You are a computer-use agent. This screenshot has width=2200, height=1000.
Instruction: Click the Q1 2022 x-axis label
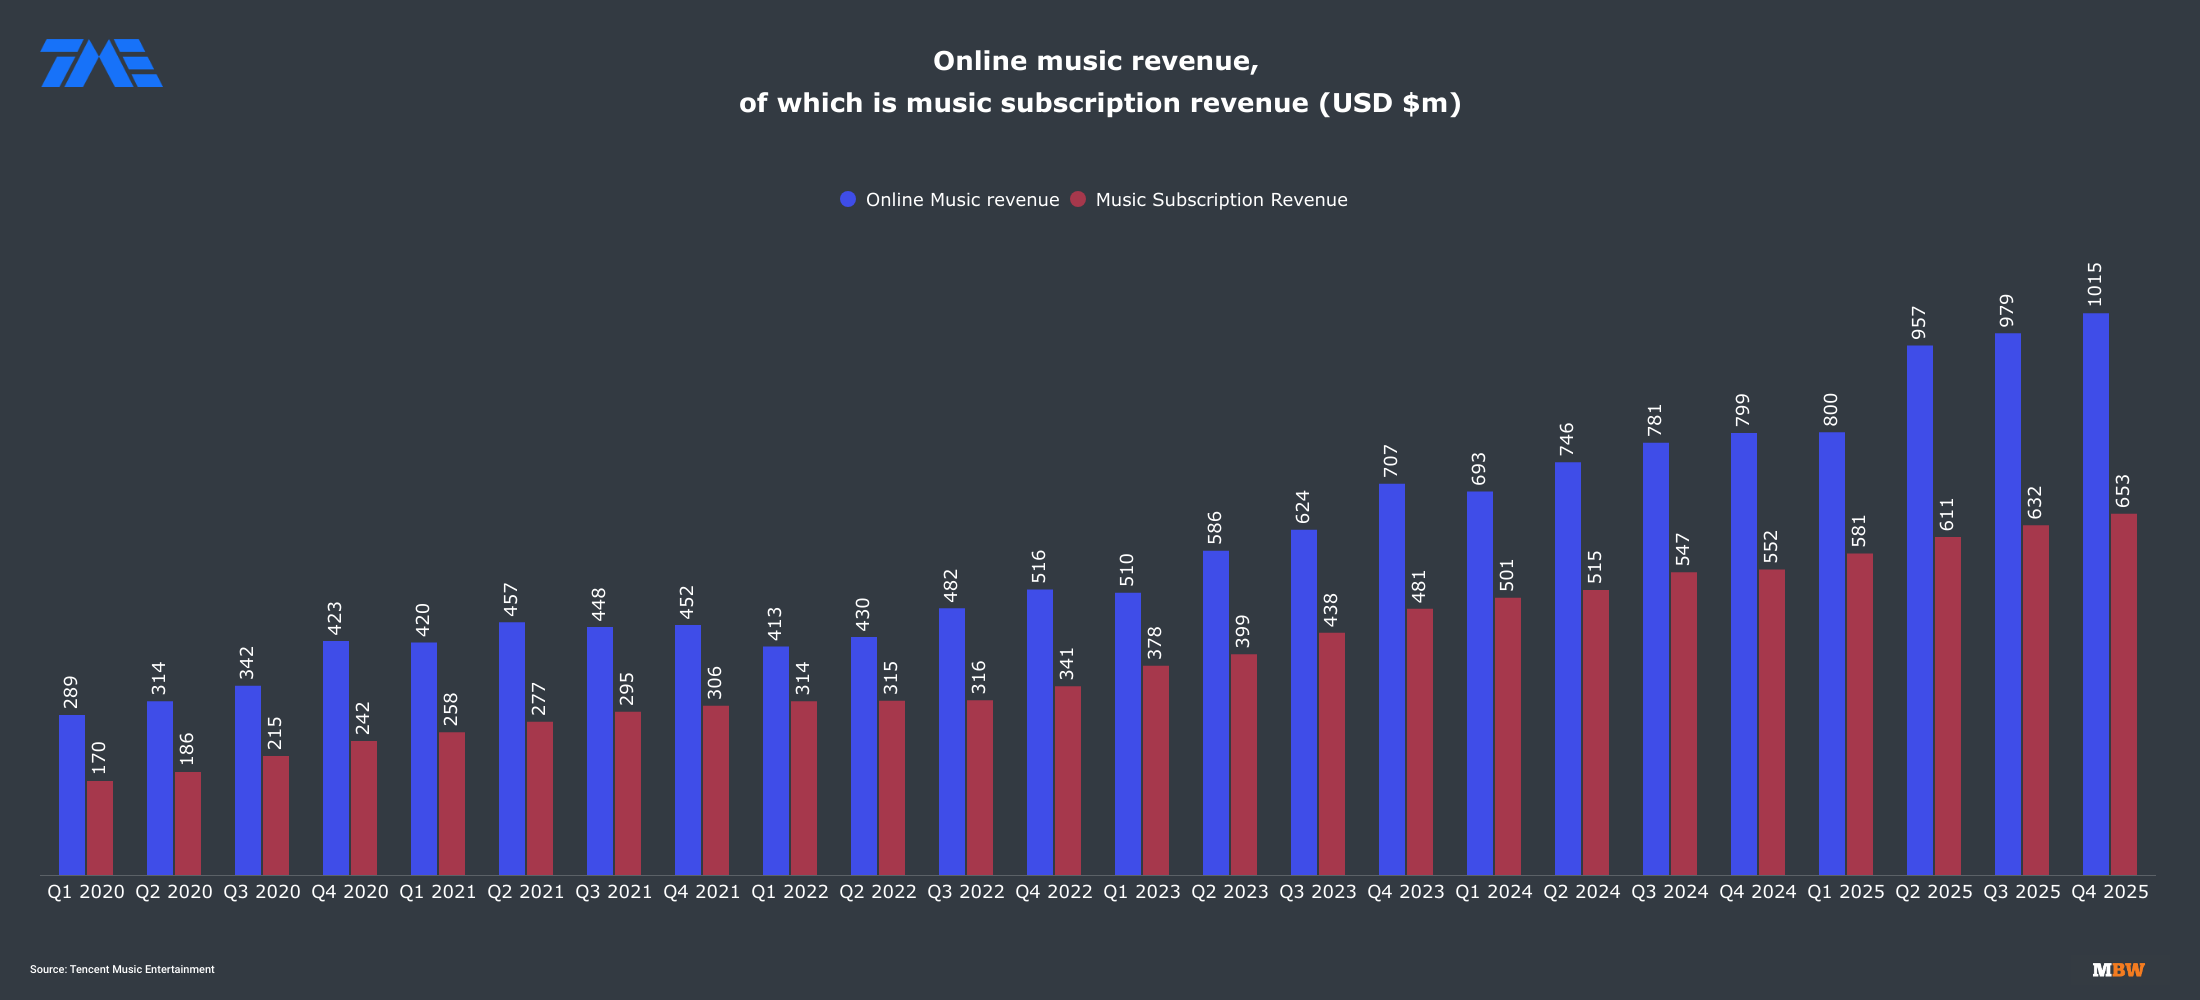point(789,892)
